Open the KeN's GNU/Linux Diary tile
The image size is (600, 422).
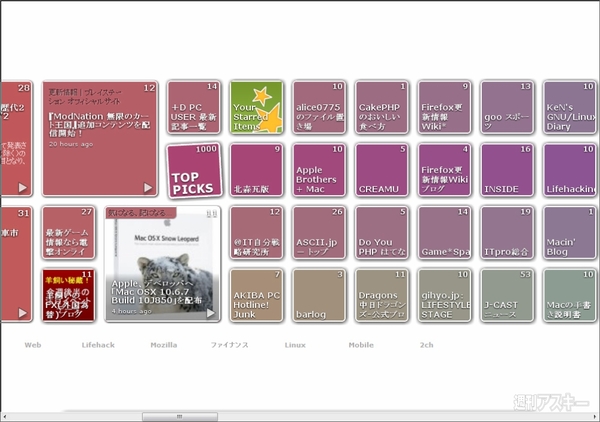pos(570,107)
